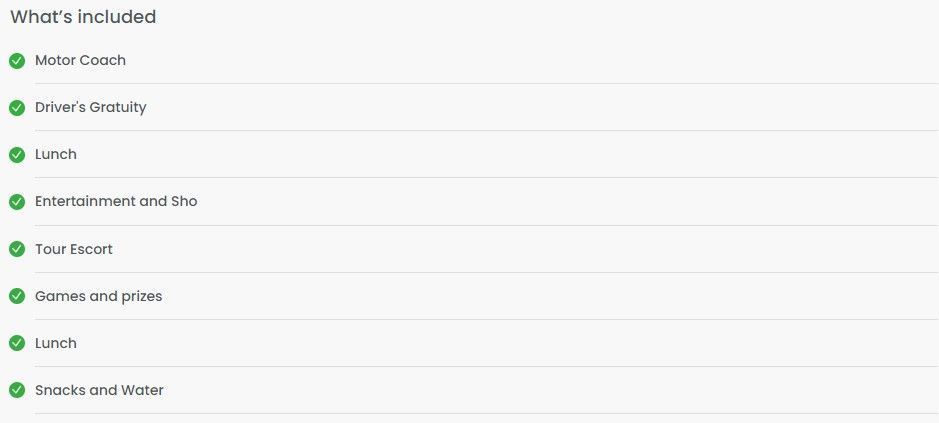Click the check icon next to Games and prizes

tap(17, 296)
